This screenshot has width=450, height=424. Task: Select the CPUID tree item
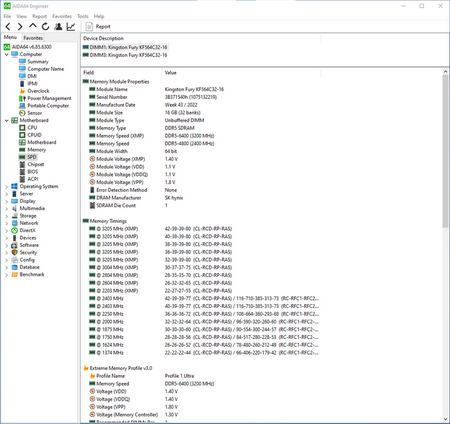[34, 135]
